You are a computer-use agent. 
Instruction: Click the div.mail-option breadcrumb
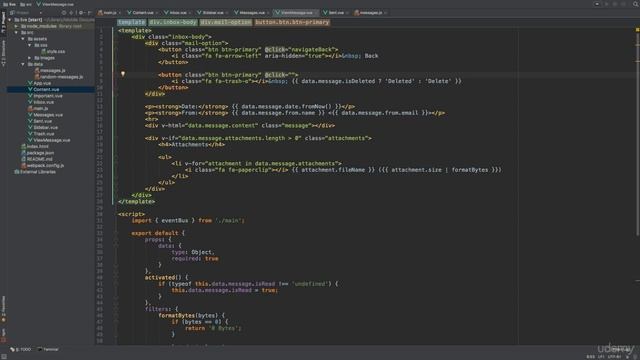pos(226,22)
